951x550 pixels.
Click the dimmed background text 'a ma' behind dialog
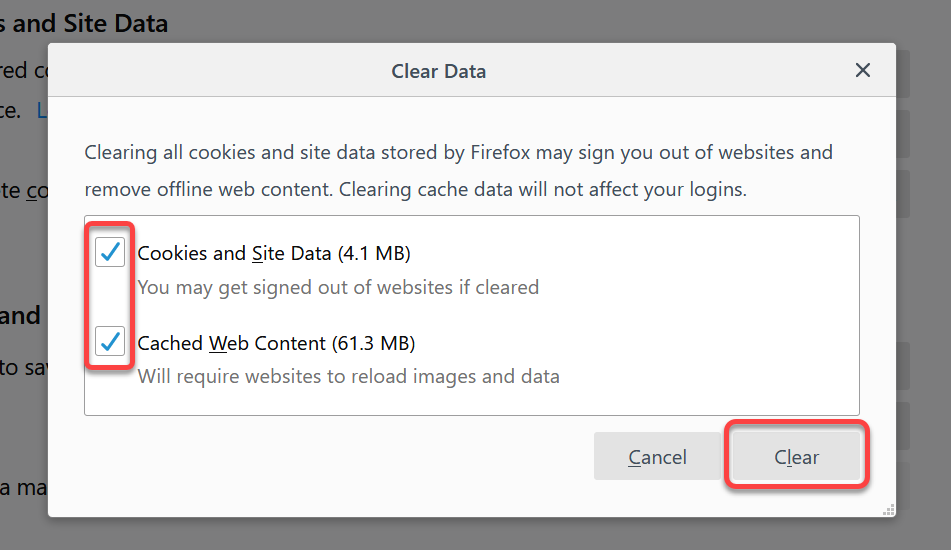coord(23,487)
